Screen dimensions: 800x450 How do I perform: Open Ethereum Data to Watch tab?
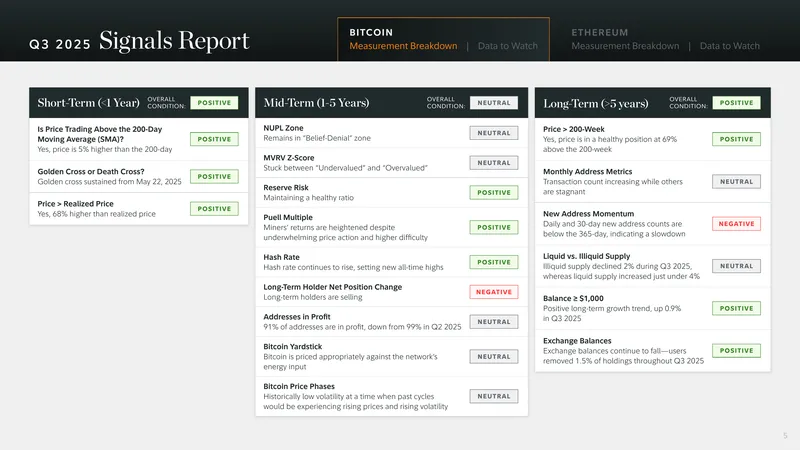(730, 46)
